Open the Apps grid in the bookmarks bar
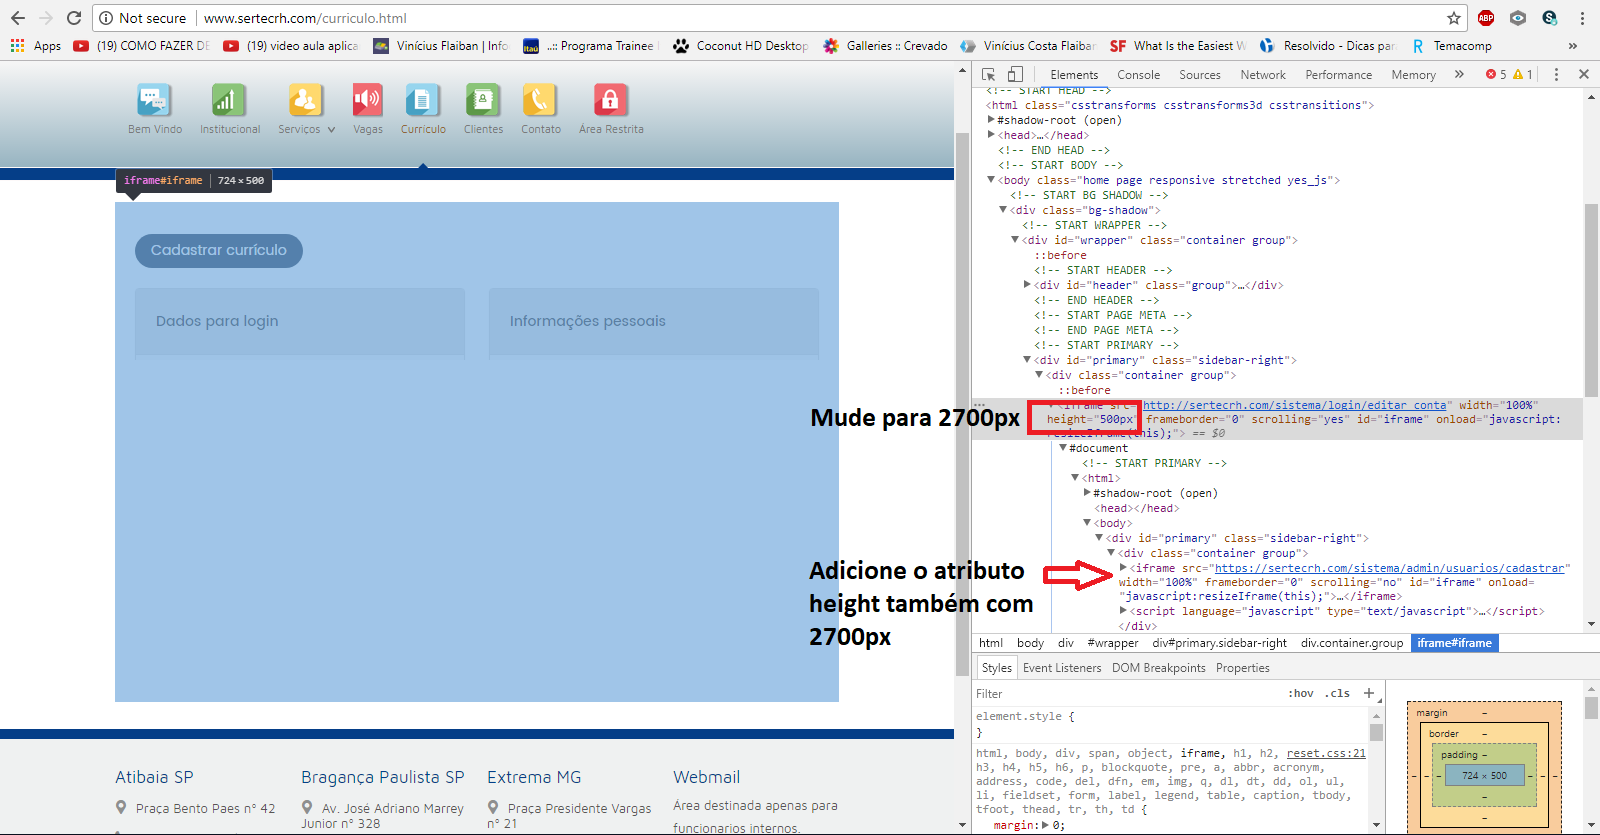1600x835 pixels. [36, 46]
